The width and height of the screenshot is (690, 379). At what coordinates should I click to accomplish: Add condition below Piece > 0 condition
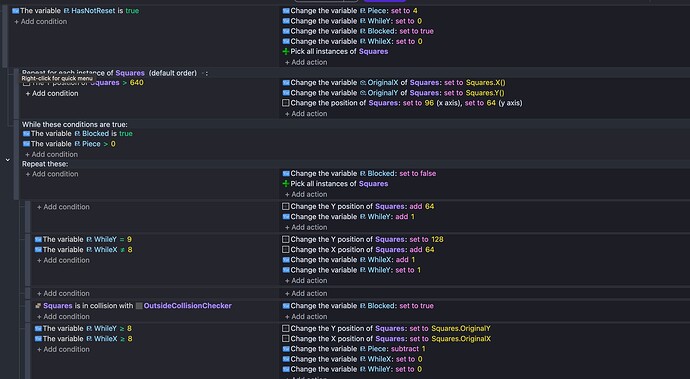pyautogui.click(x=51, y=155)
